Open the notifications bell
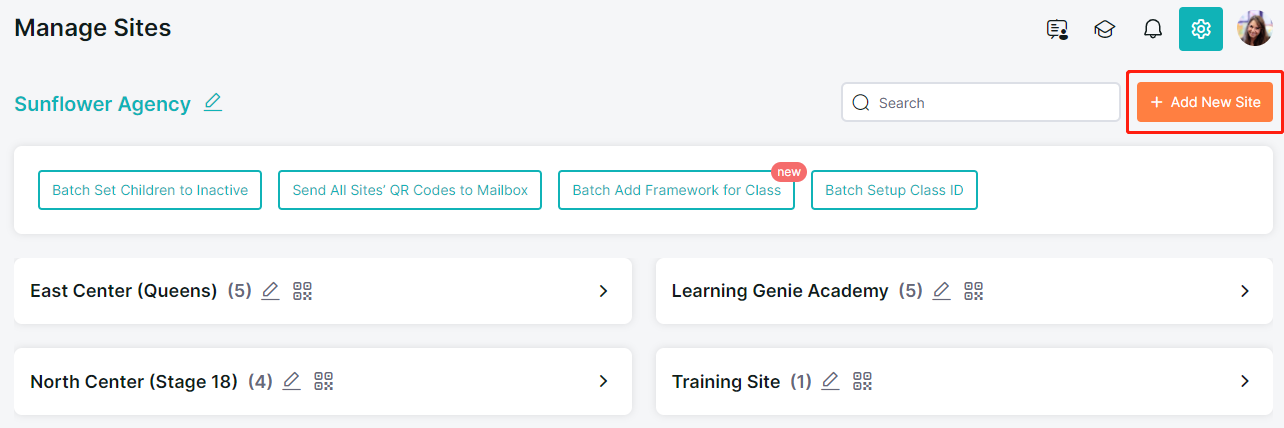The width and height of the screenshot is (1284, 428). pyautogui.click(x=1152, y=29)
